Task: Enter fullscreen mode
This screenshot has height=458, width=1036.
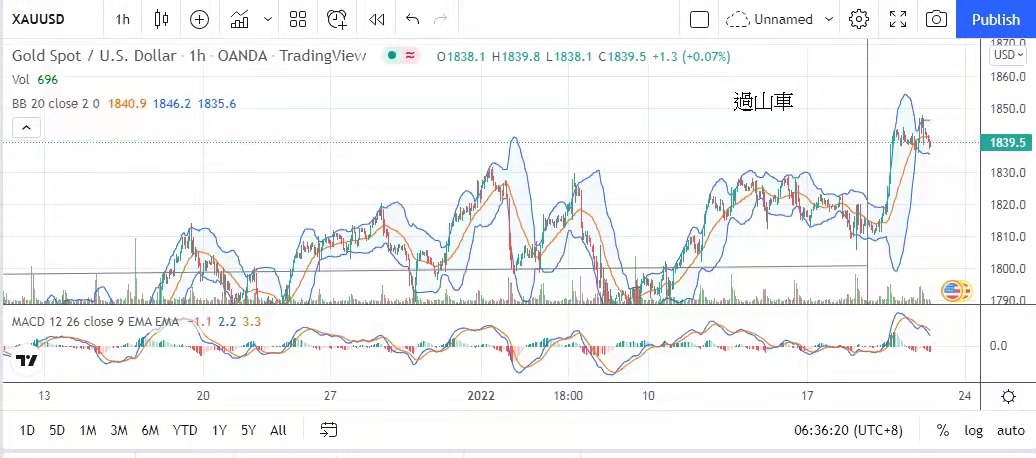Action: (897, 19)
